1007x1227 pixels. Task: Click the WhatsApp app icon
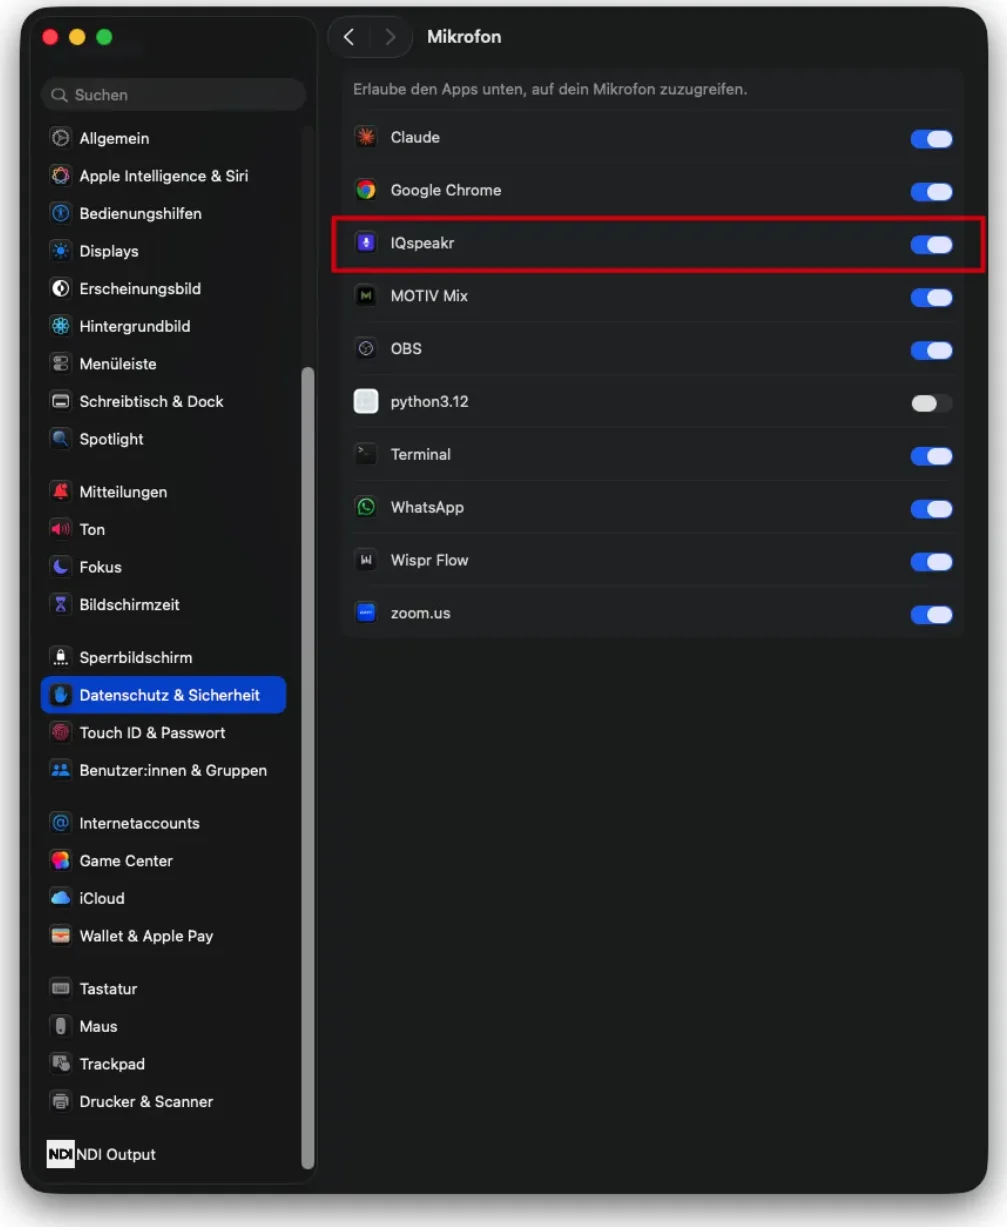pyautogui.click(x=366, y=507)
